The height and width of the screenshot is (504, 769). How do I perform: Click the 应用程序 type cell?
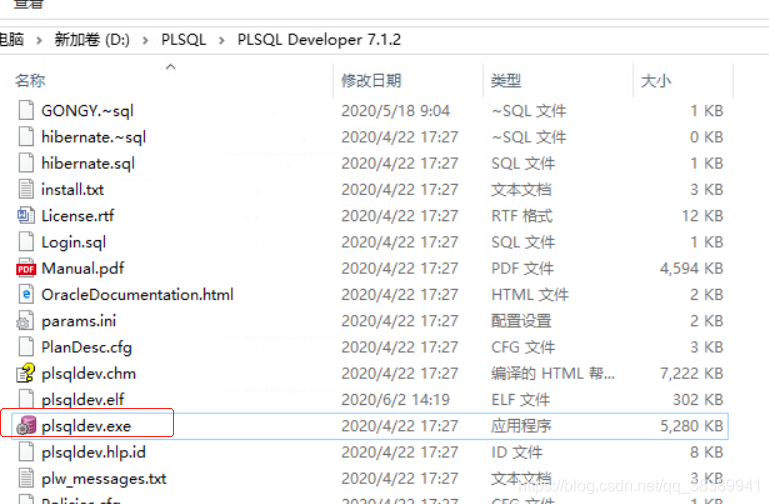pos(521,426)
